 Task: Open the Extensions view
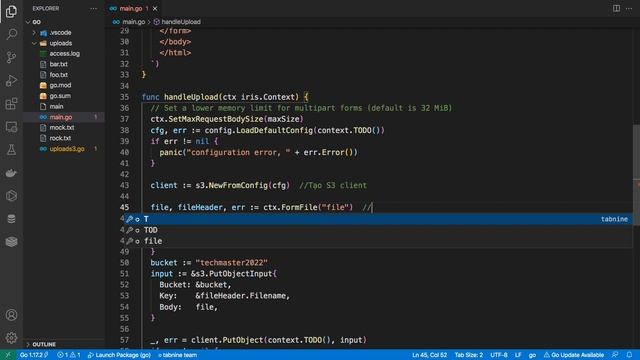[x=11, y=103]
